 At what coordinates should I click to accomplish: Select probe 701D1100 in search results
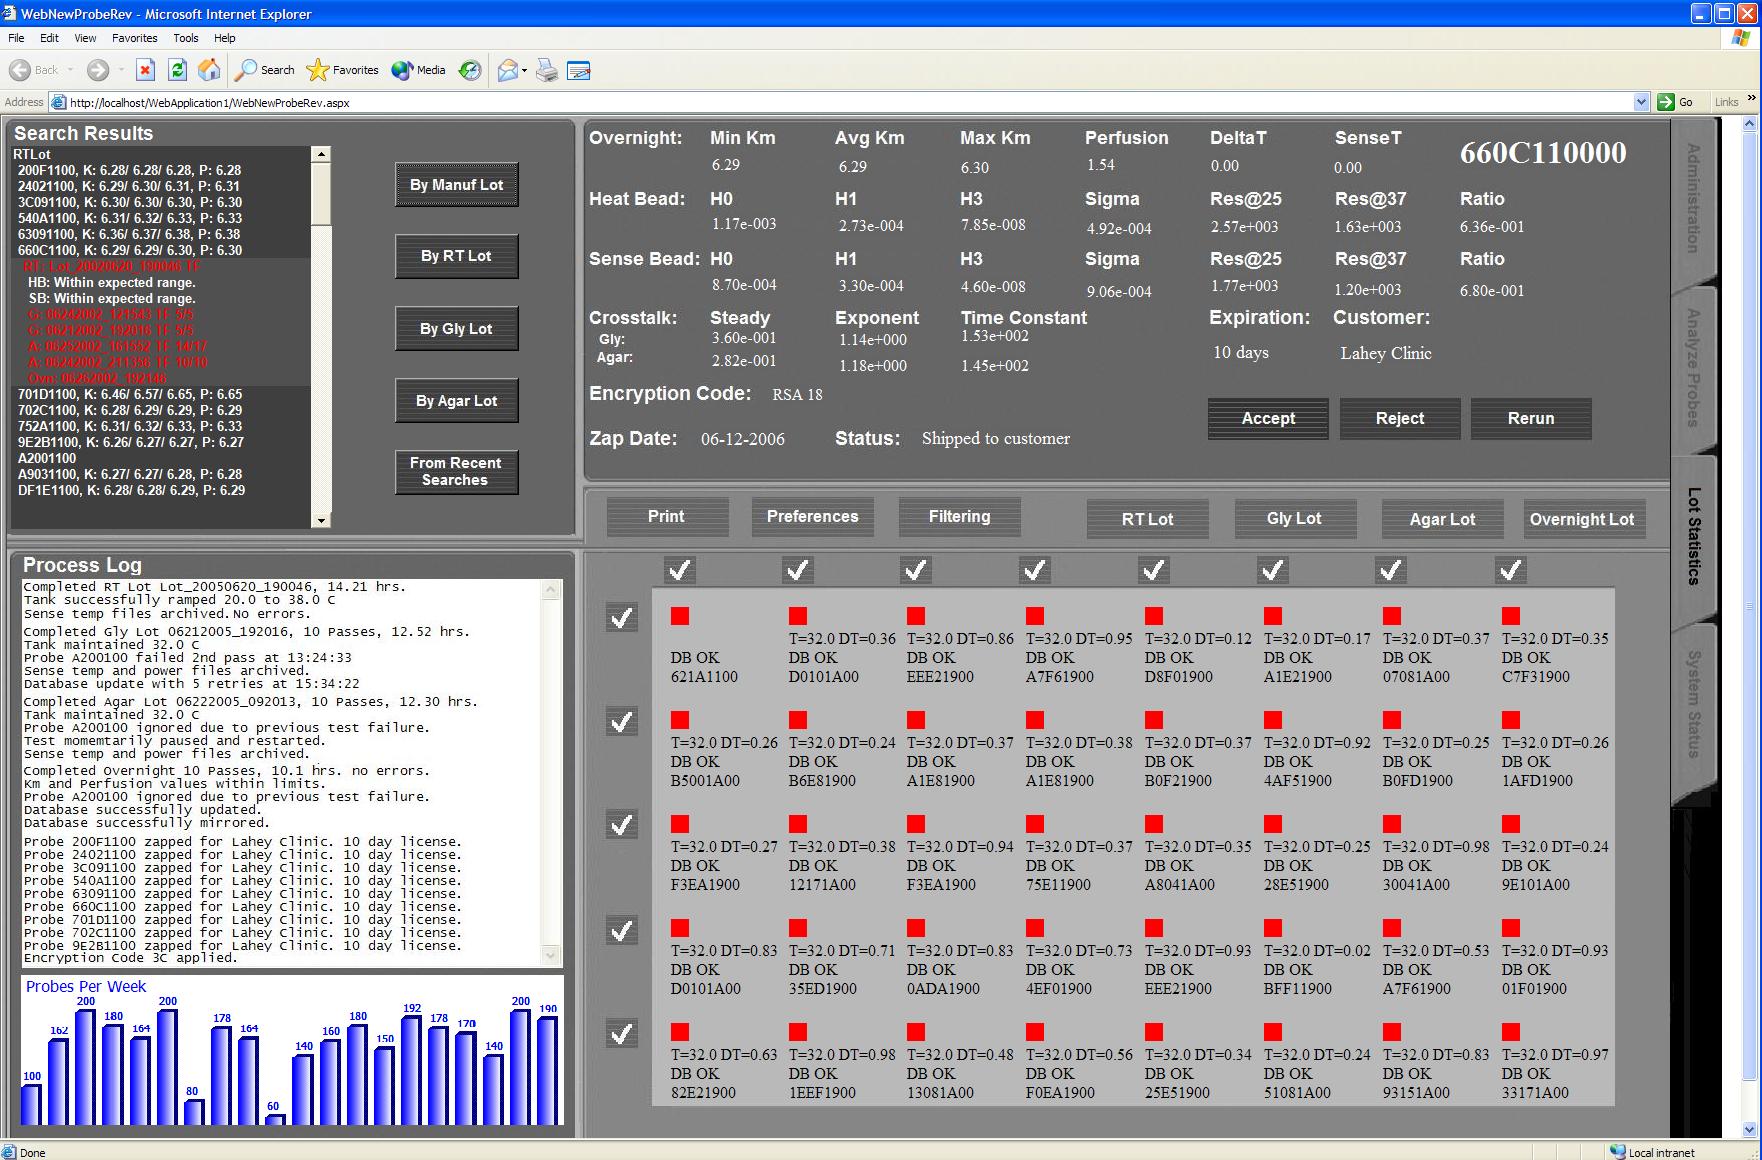coord(130,394)
